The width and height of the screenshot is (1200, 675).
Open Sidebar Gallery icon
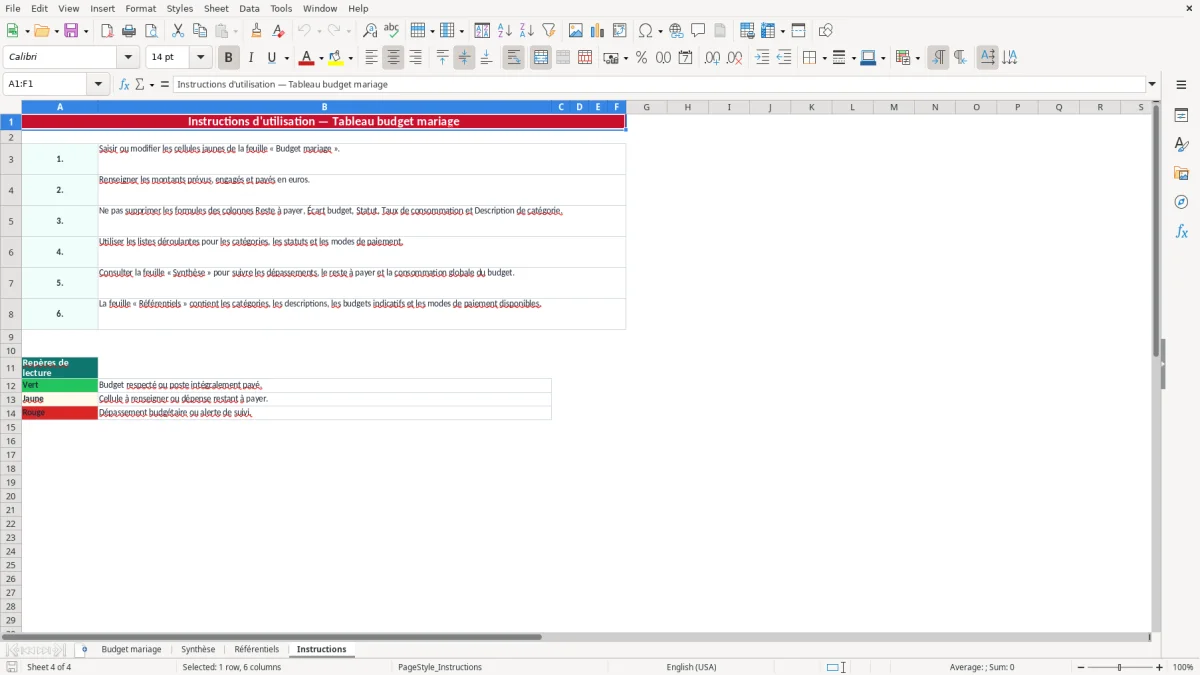coord(1181,174)
